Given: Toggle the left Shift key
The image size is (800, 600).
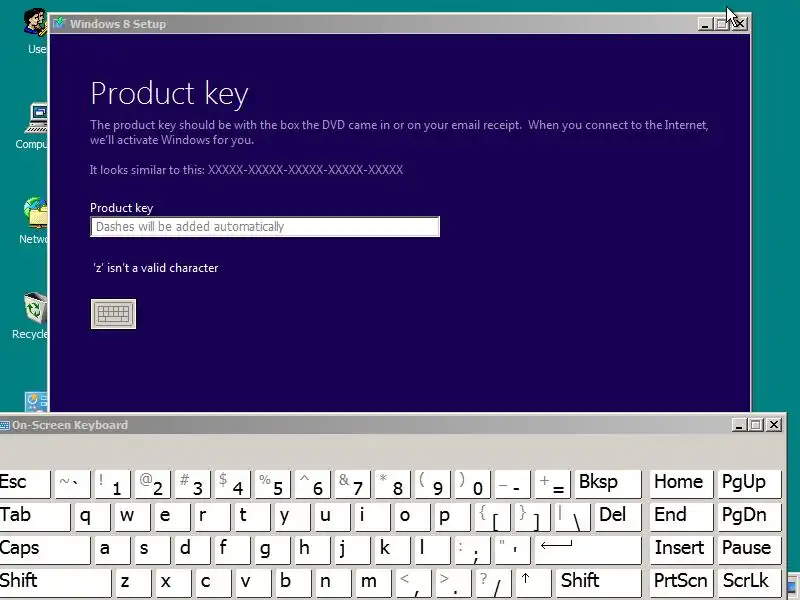Looking at the screenshot, I should click(x=55, y=582).
